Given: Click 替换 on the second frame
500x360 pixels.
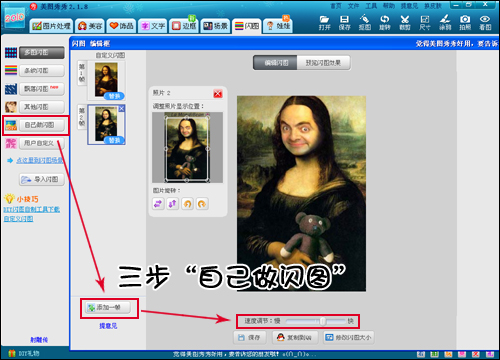Looking at the screenshot, I should 114,140.
